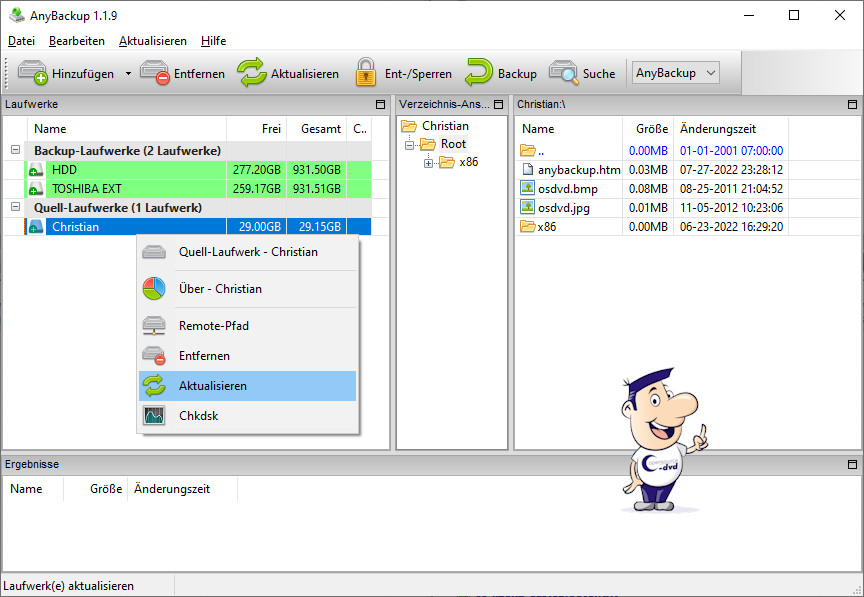Select Remote-Pfad from the context menu
This screenshot has height=597, width=864.
pos(213,326)
